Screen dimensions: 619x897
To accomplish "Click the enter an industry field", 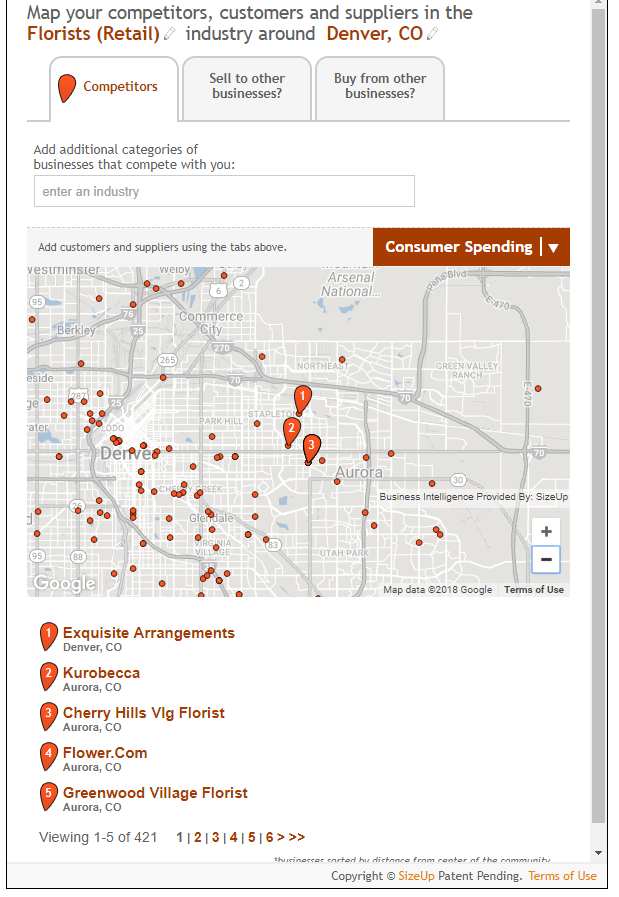I will pos(224,191).
